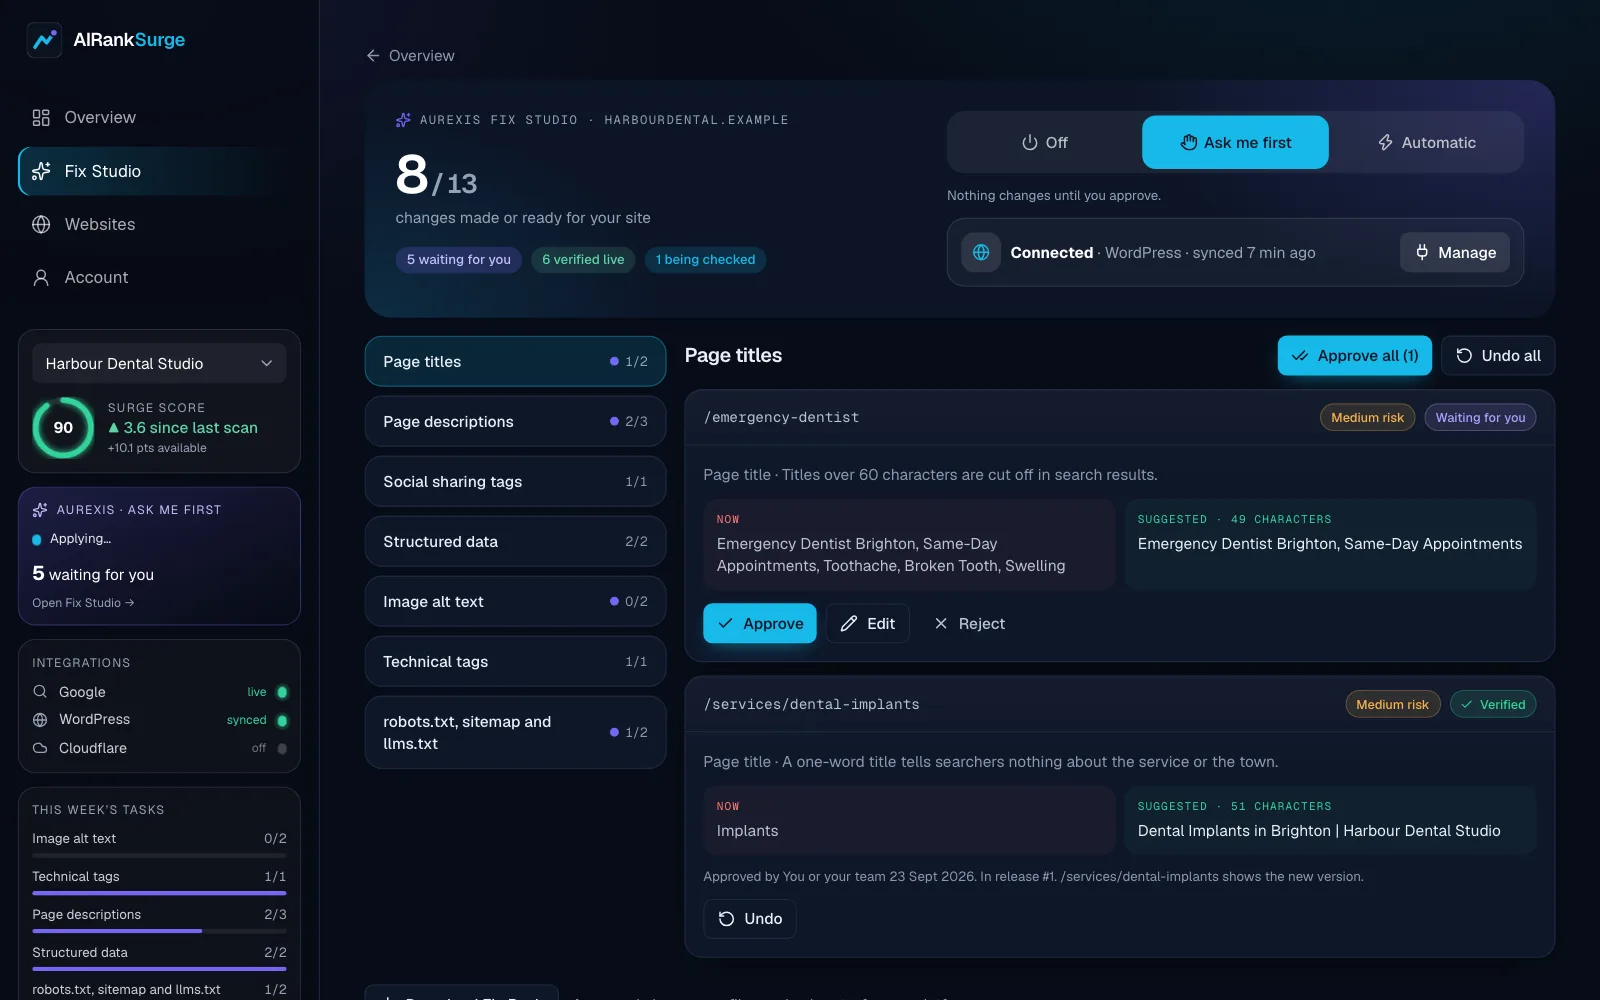Open the Page descriptions category
1600x1000 pixels.
515,422
